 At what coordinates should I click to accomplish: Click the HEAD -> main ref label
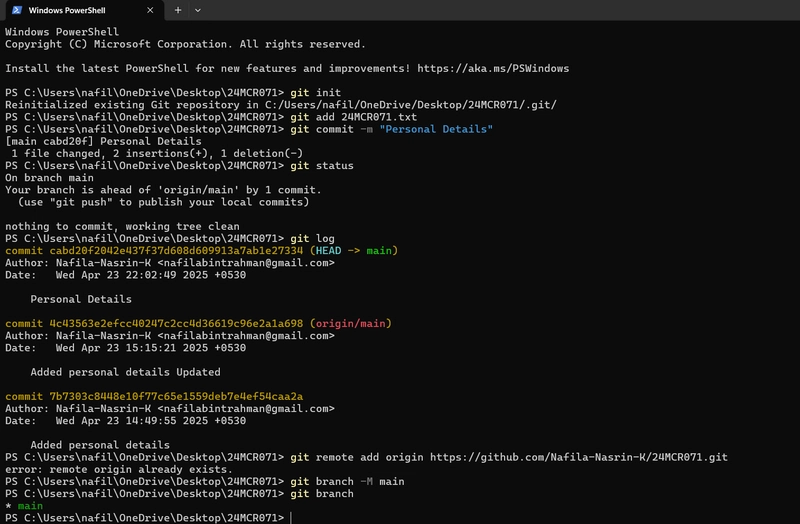point(354,251)
